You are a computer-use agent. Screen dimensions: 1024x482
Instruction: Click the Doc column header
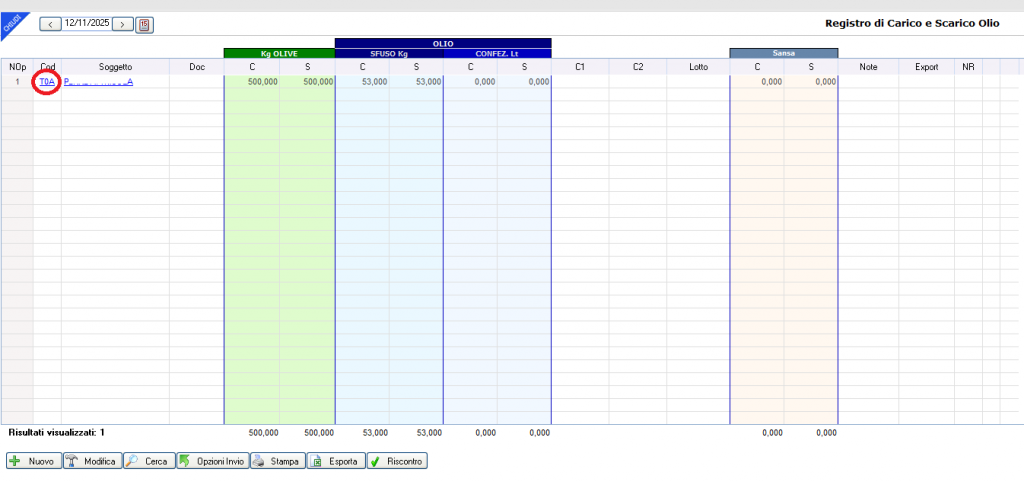[197, 67]
